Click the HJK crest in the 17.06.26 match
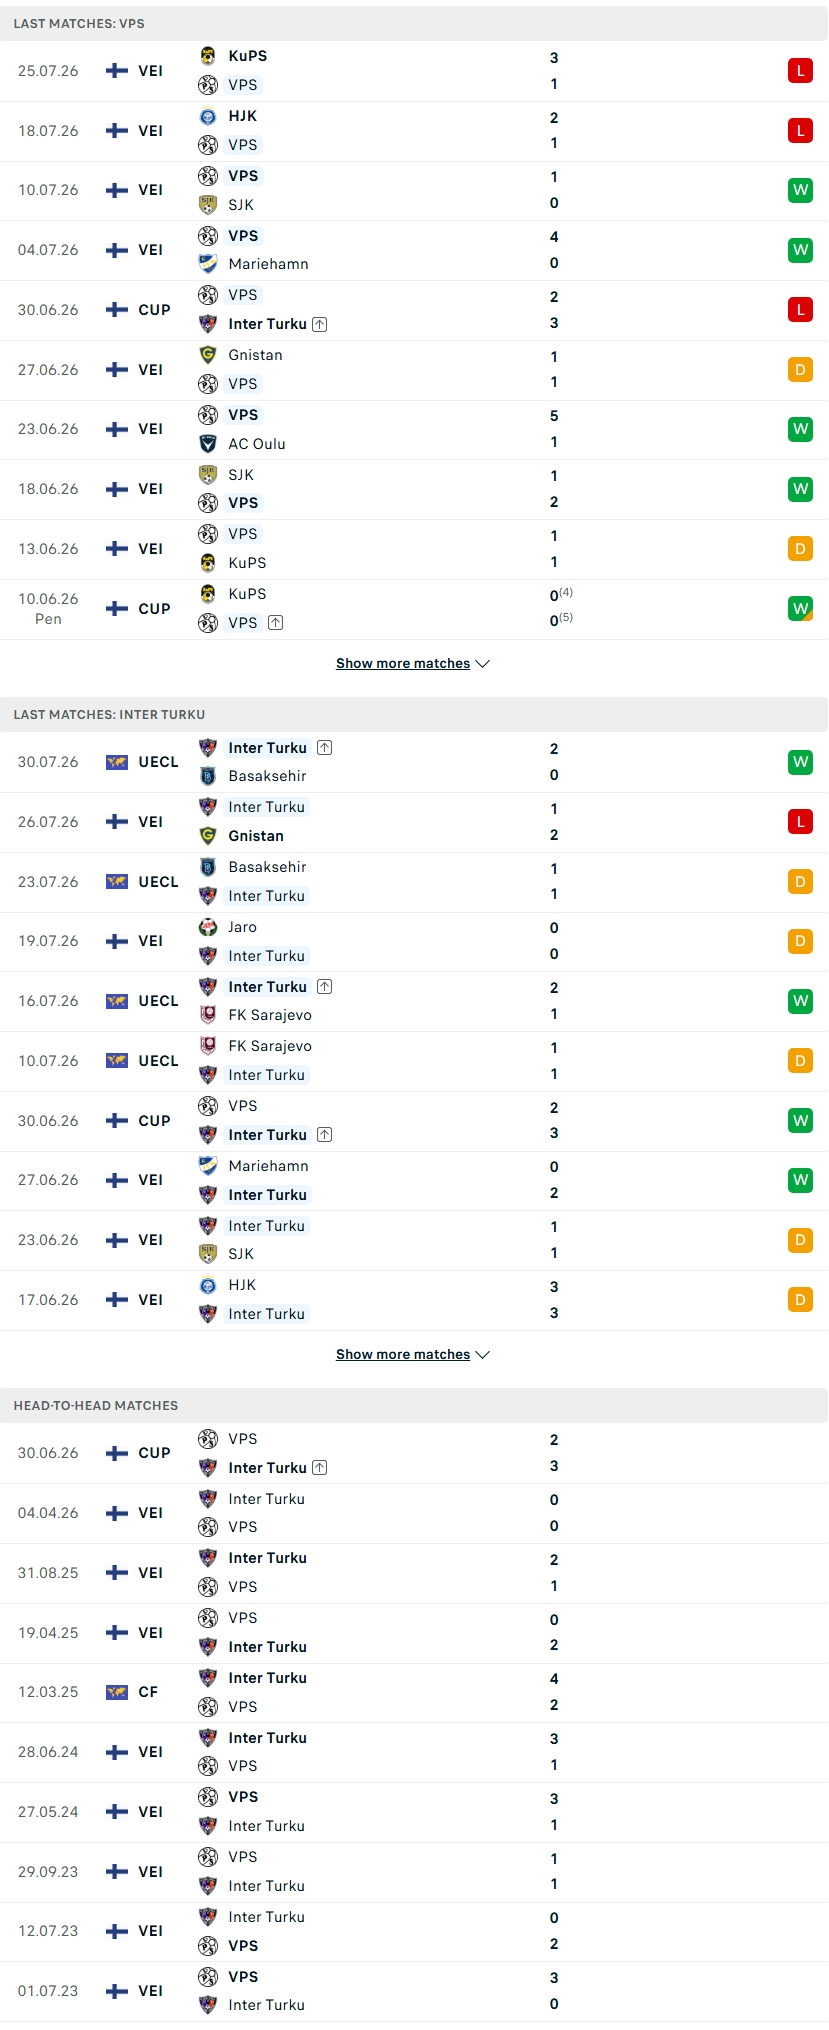This screenshot has height=2030, width=829. [208, 1286]
